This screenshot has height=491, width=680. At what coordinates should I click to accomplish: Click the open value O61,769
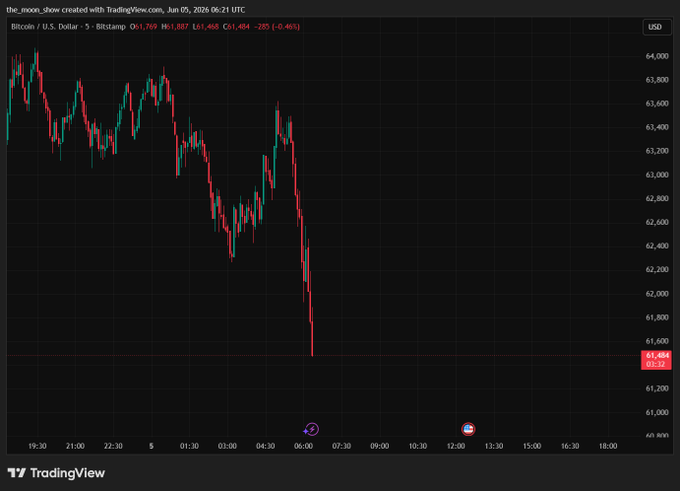coord(144,27)
